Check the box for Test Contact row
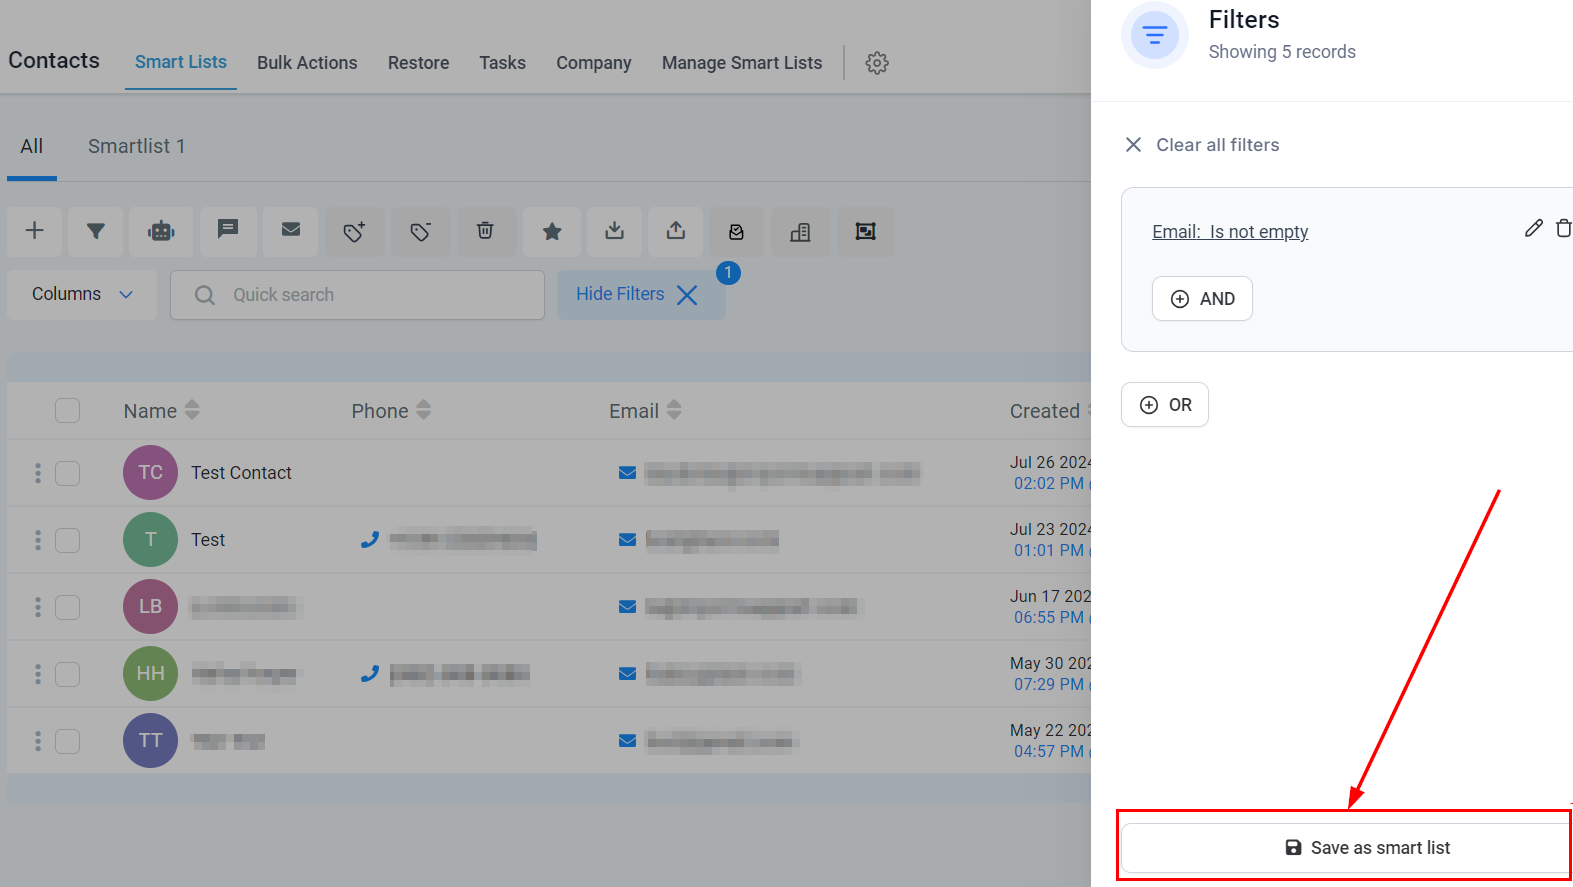The image size is (1573, 887). pyautogui.click(x=67, y=473)
